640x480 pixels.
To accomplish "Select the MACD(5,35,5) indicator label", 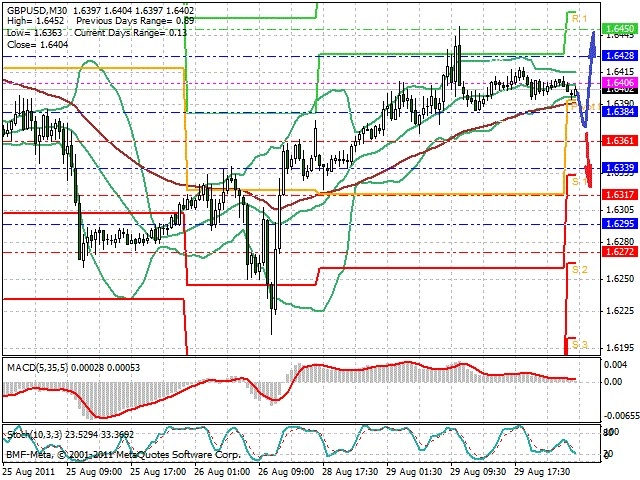I will pos(38,368).
